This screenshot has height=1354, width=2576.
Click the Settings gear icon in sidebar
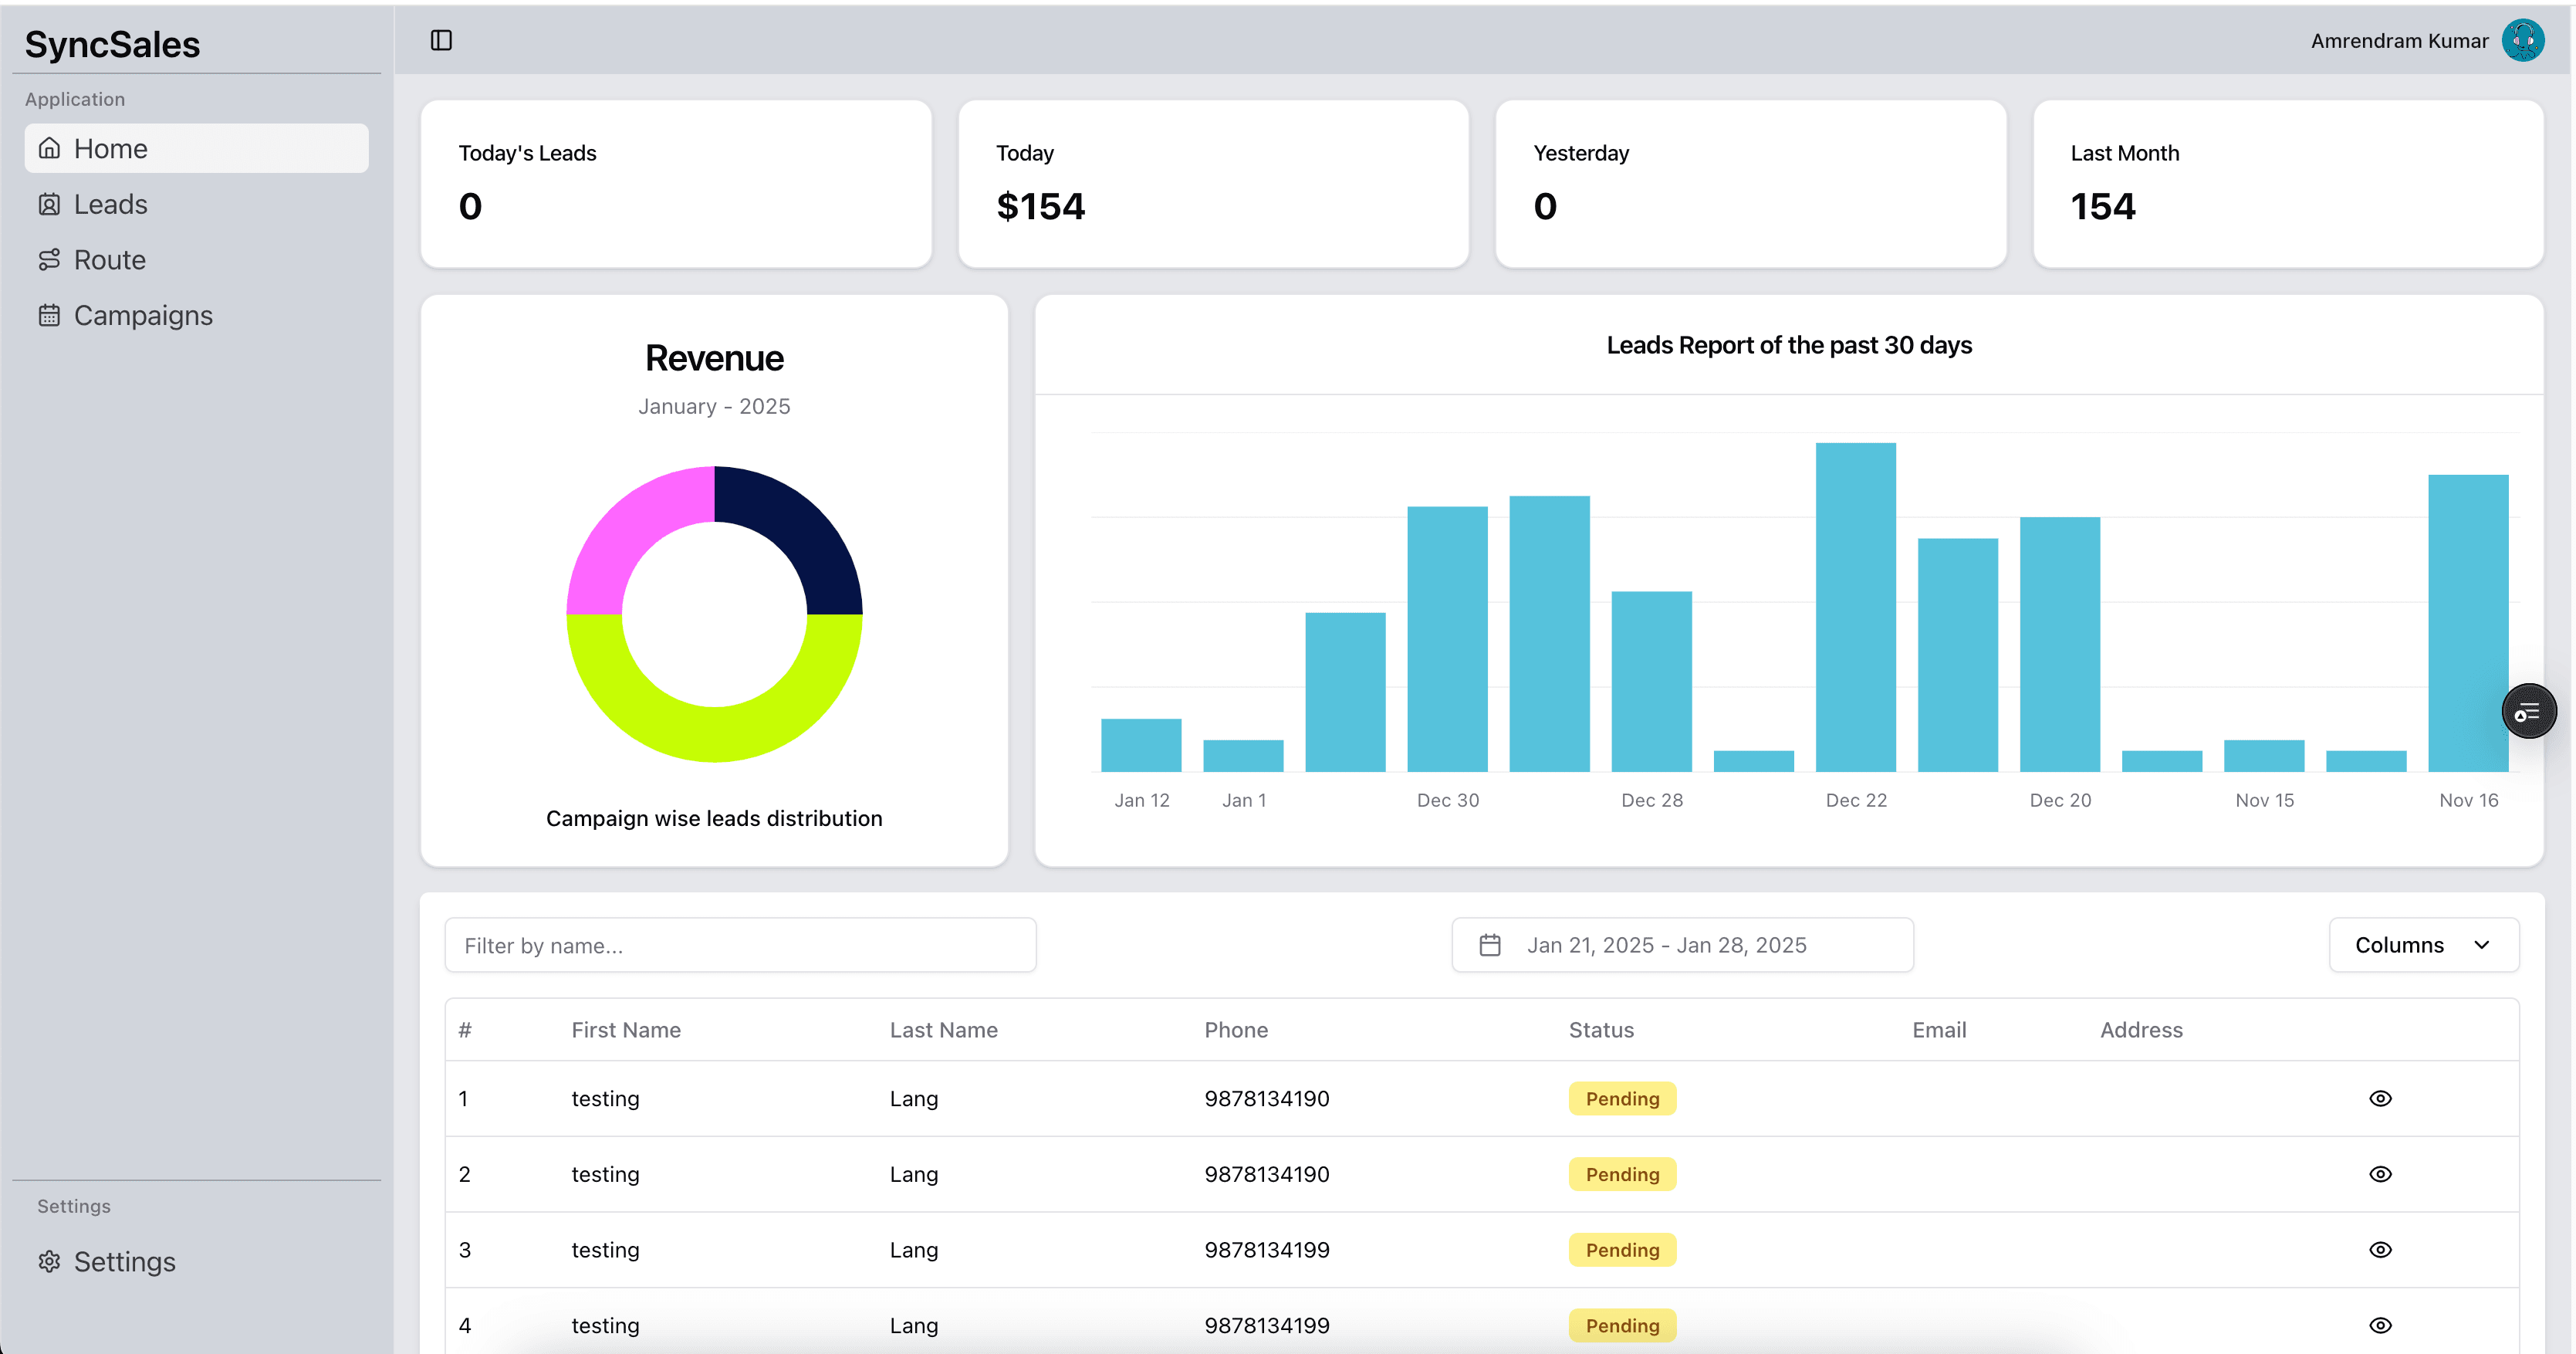pos(49,1262)
